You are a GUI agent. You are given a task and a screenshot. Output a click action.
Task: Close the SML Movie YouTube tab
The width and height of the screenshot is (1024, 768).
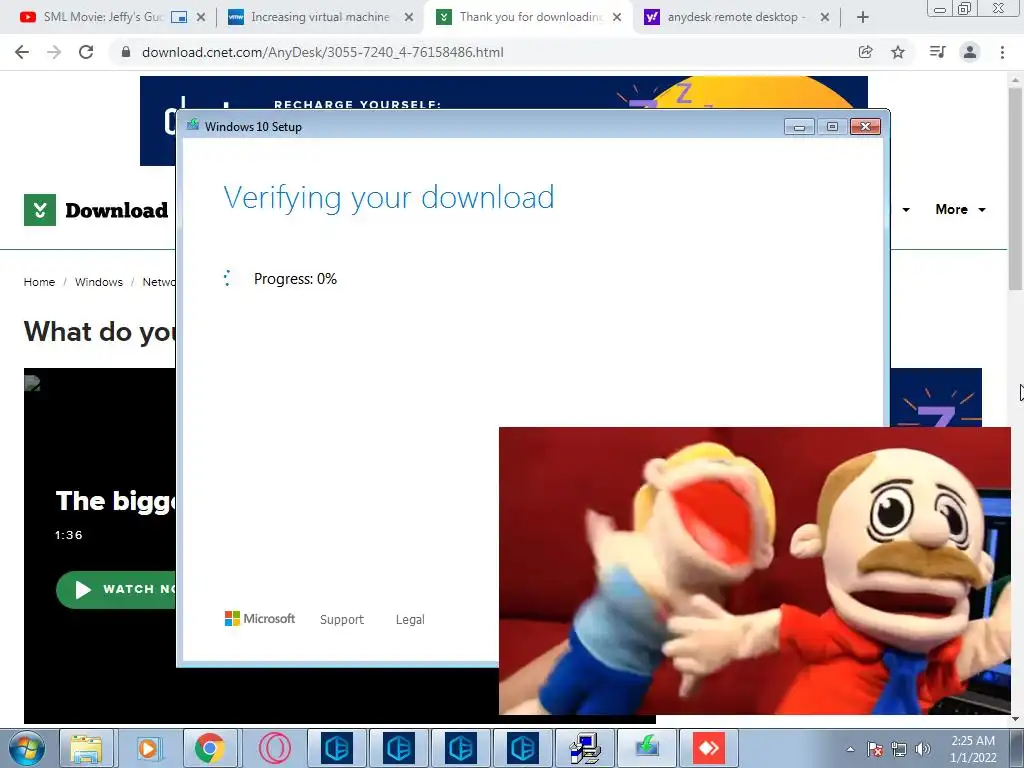tap(200, 18)
